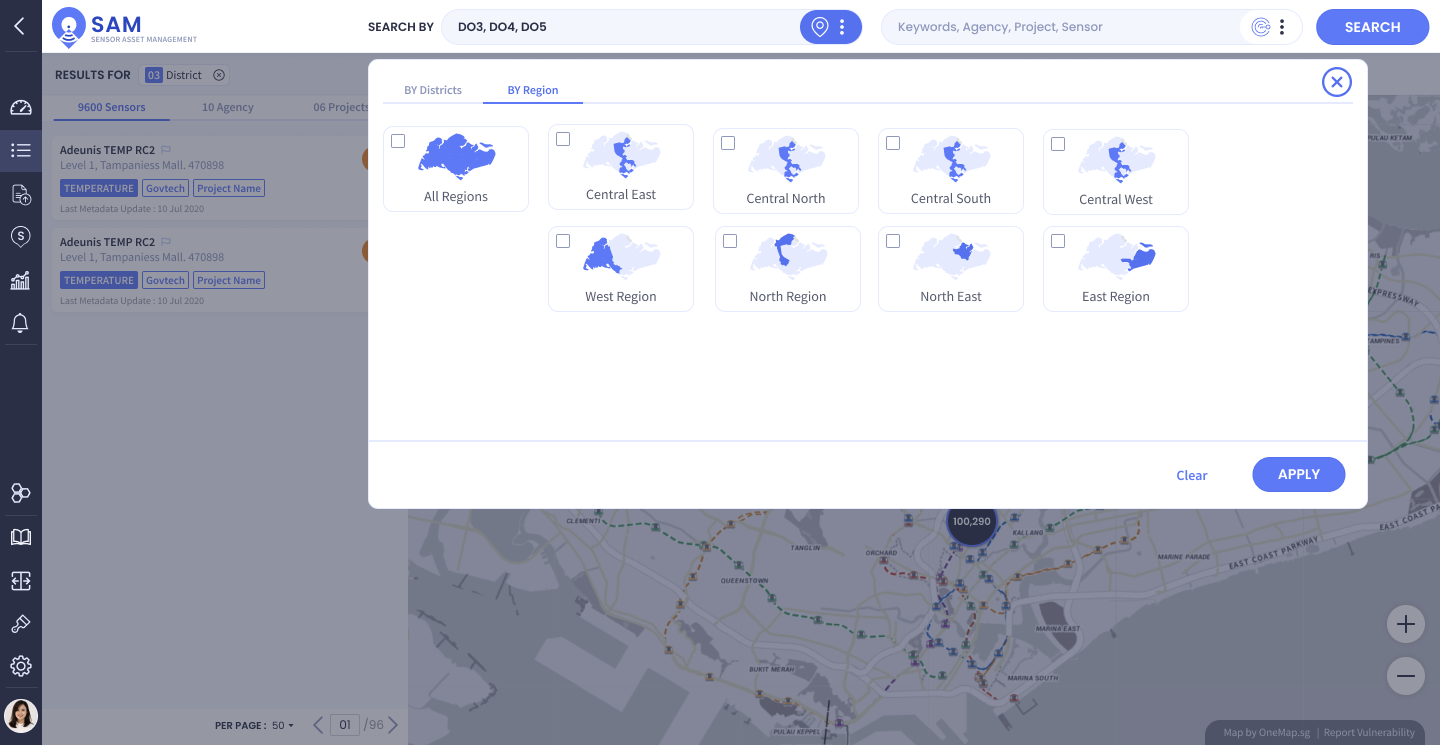Click the first card's TEMPERATURE tag
Image resolution: width=1440 pixels, height=745 pixels.
click(x=99, y=188)
